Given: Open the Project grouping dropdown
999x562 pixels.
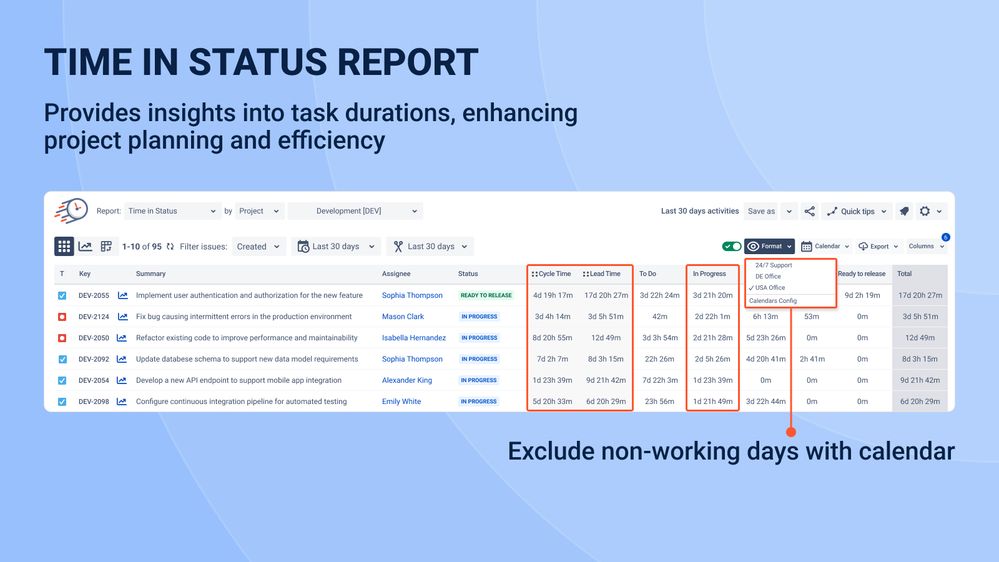Looking at the screenshot, I should pos(259,211).
